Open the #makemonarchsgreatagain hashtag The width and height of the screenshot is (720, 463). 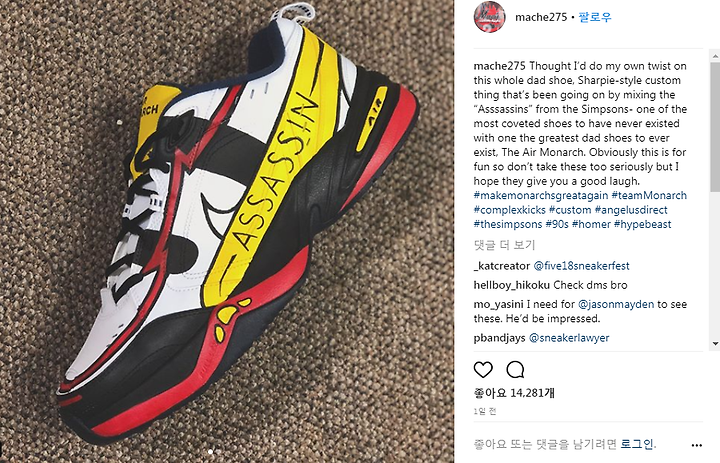pos(540,195)
